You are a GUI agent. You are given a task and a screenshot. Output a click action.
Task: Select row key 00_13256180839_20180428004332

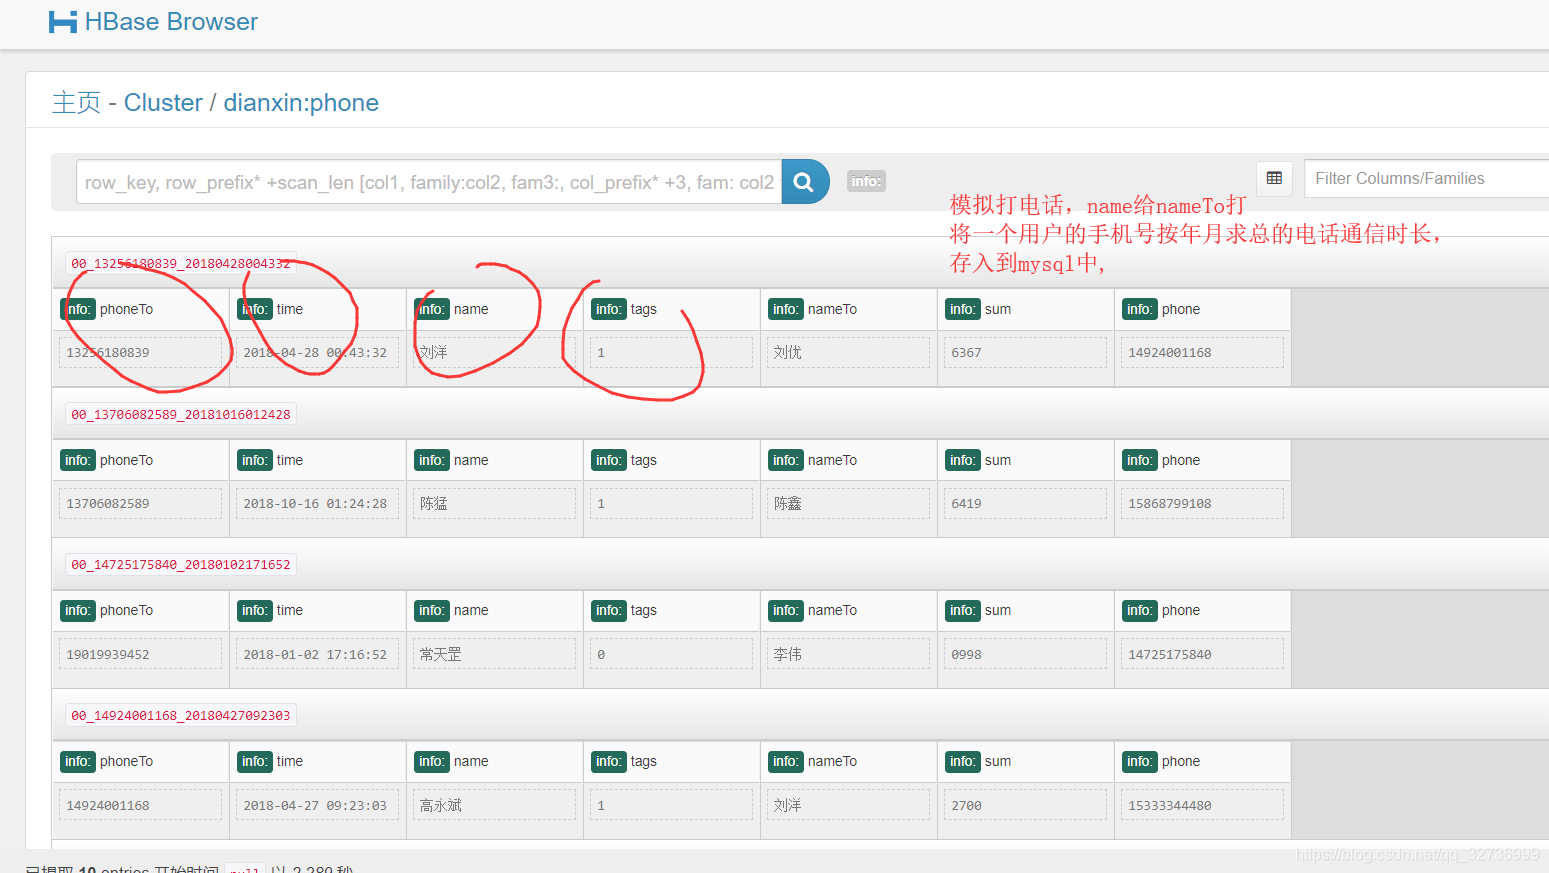click(x=181, y=264)
